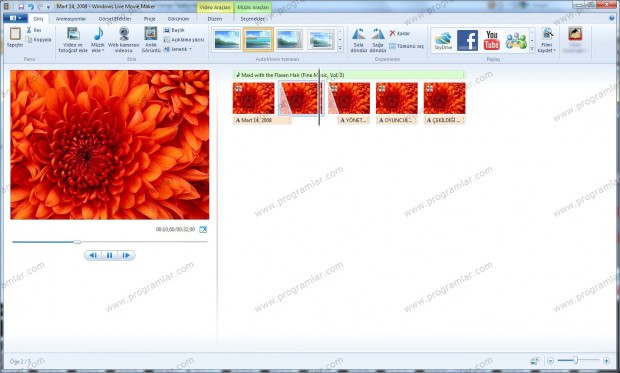
Task: Select the OYUNCUL... caption strip
Action: [x=397, y=120]
